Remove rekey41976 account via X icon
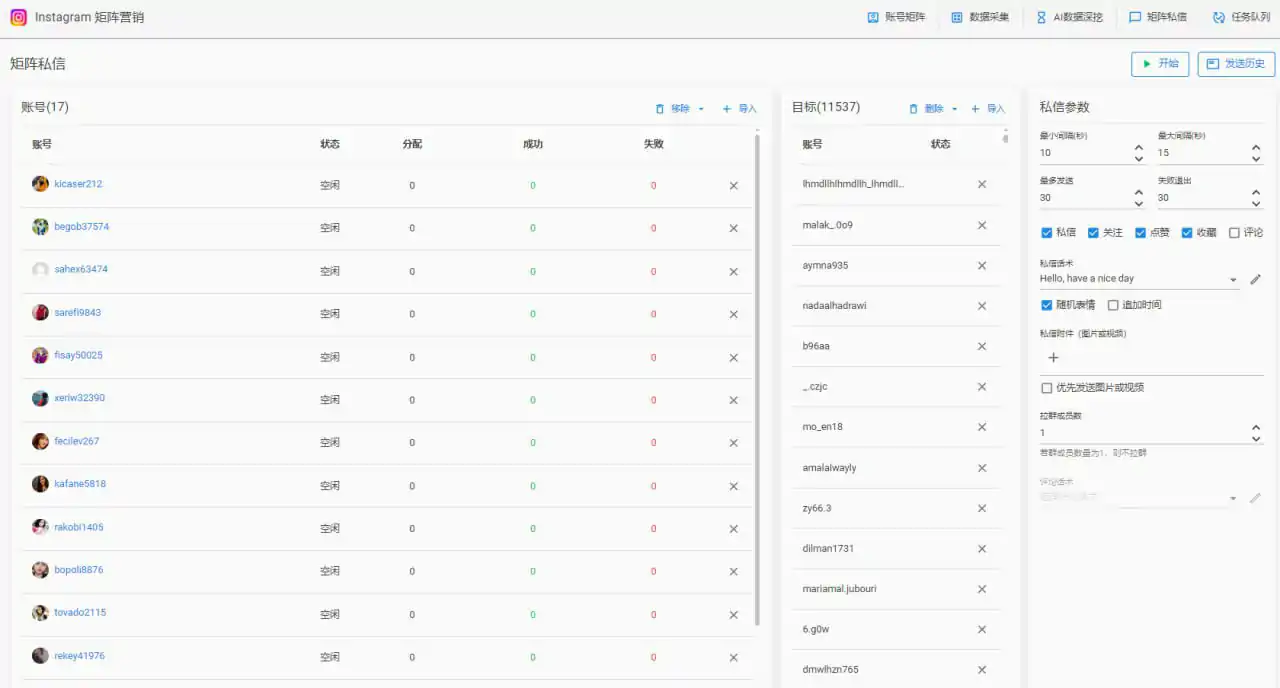The image size is (1280, 688). coord(733,658)
